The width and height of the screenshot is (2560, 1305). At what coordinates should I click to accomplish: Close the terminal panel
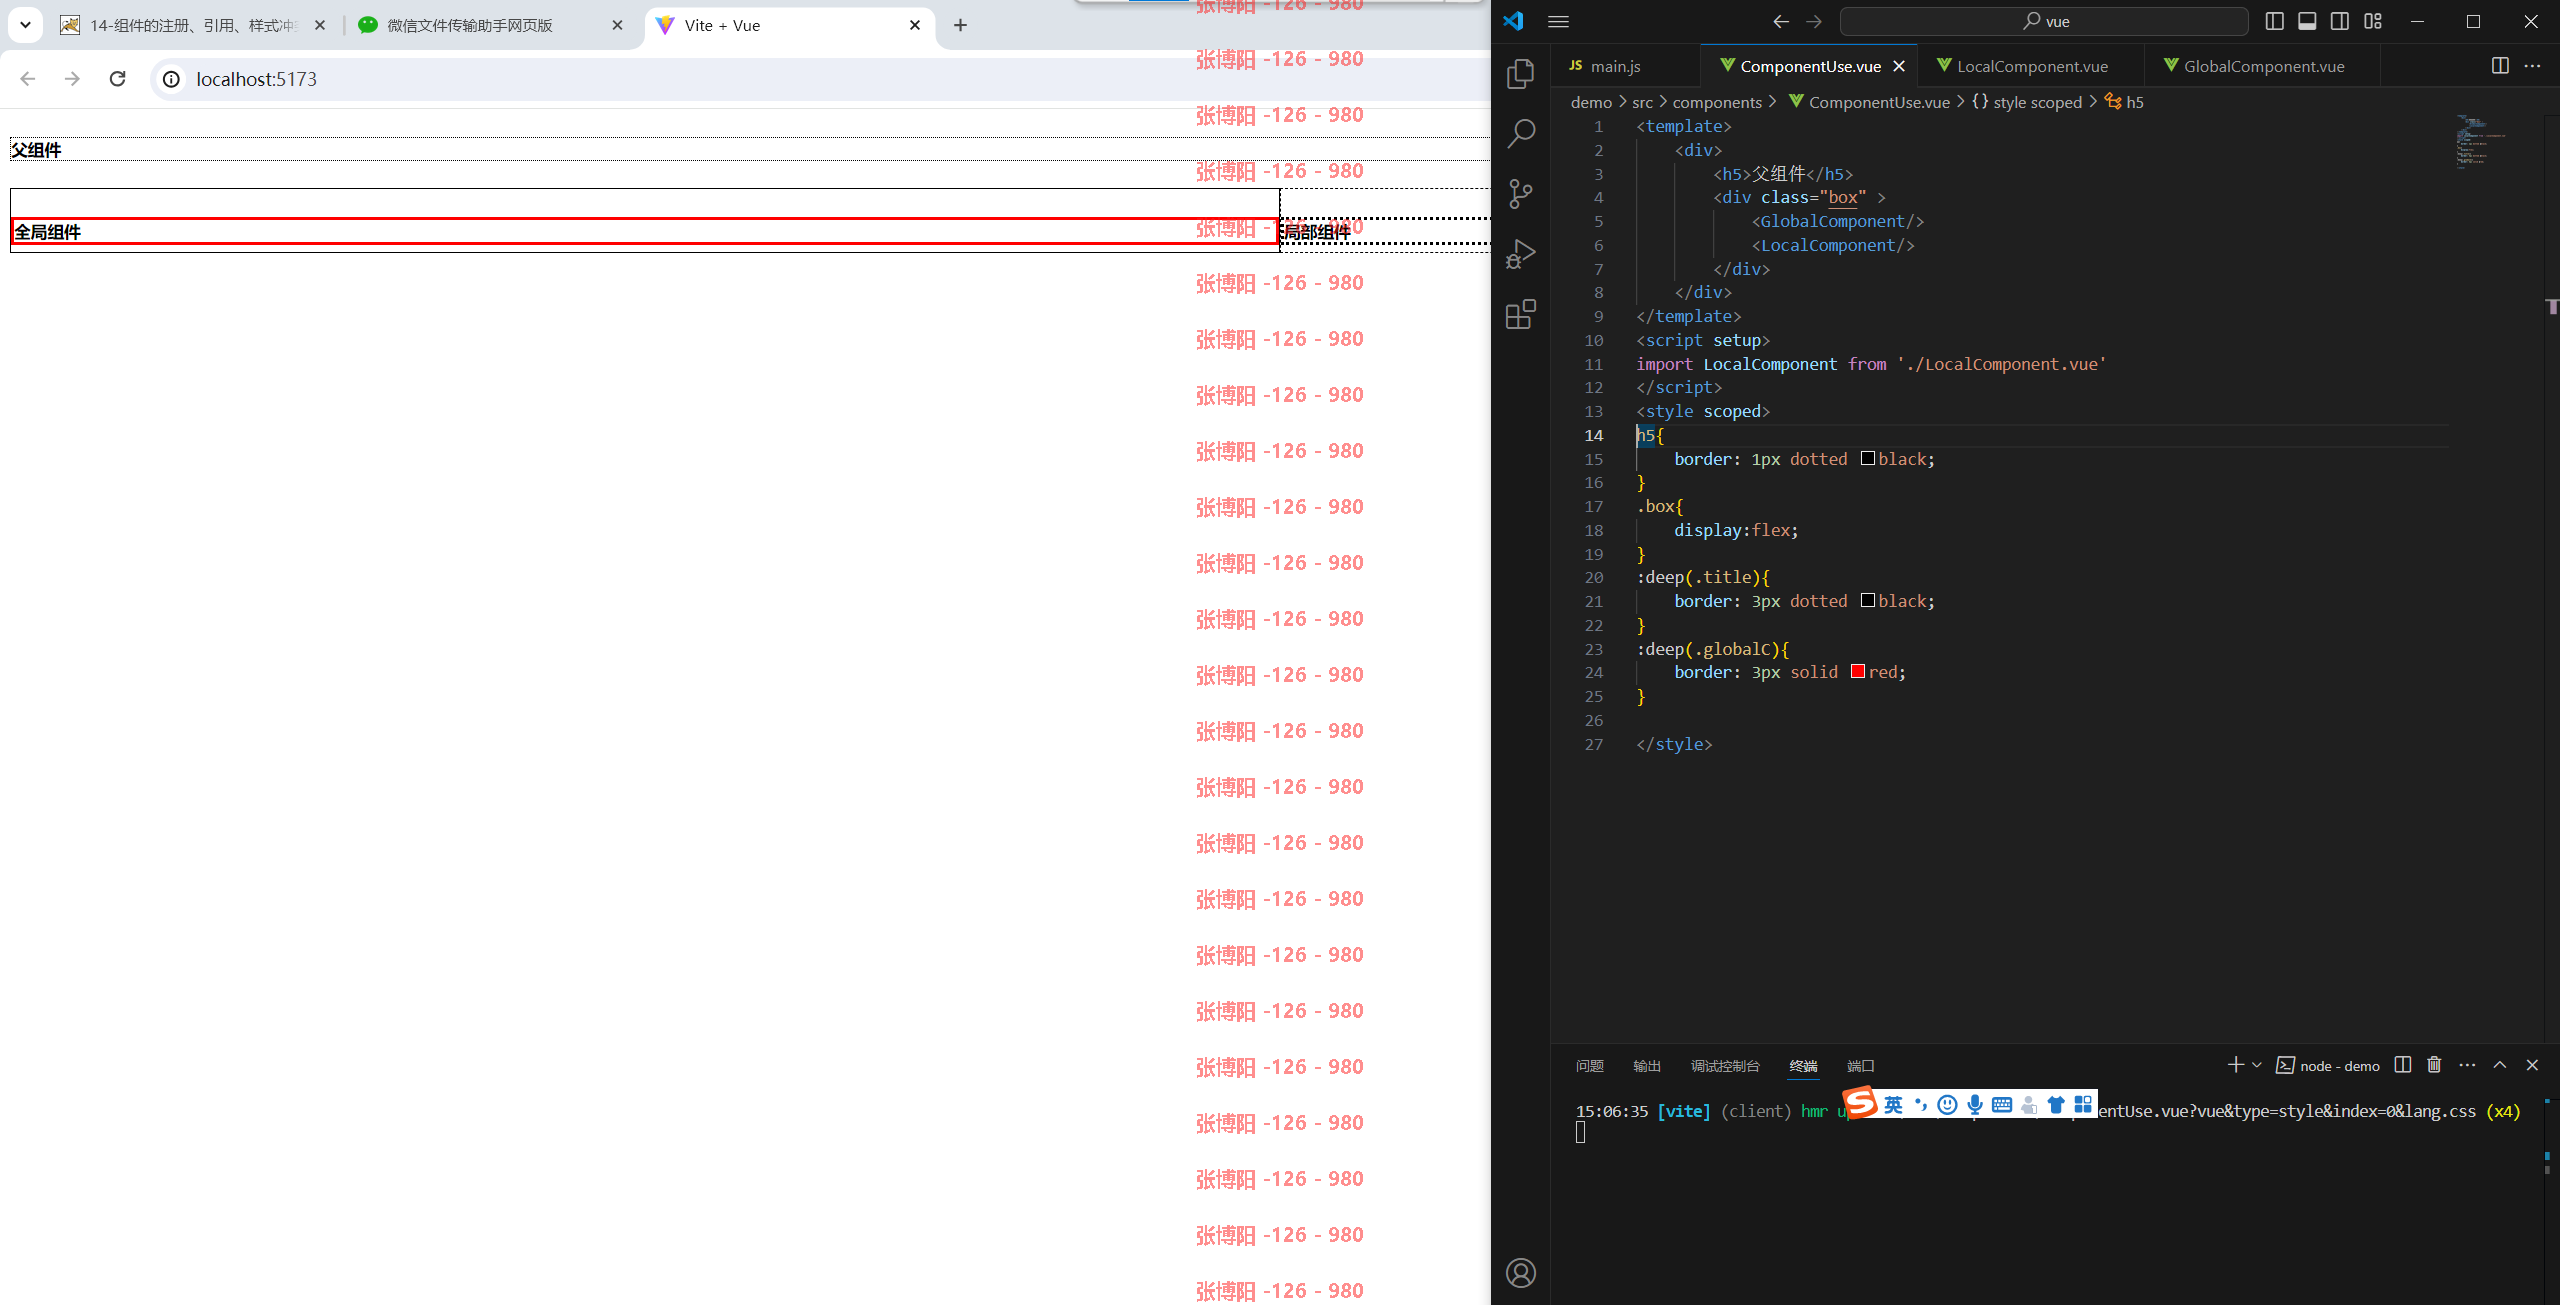click(x=2532, y=1065)
